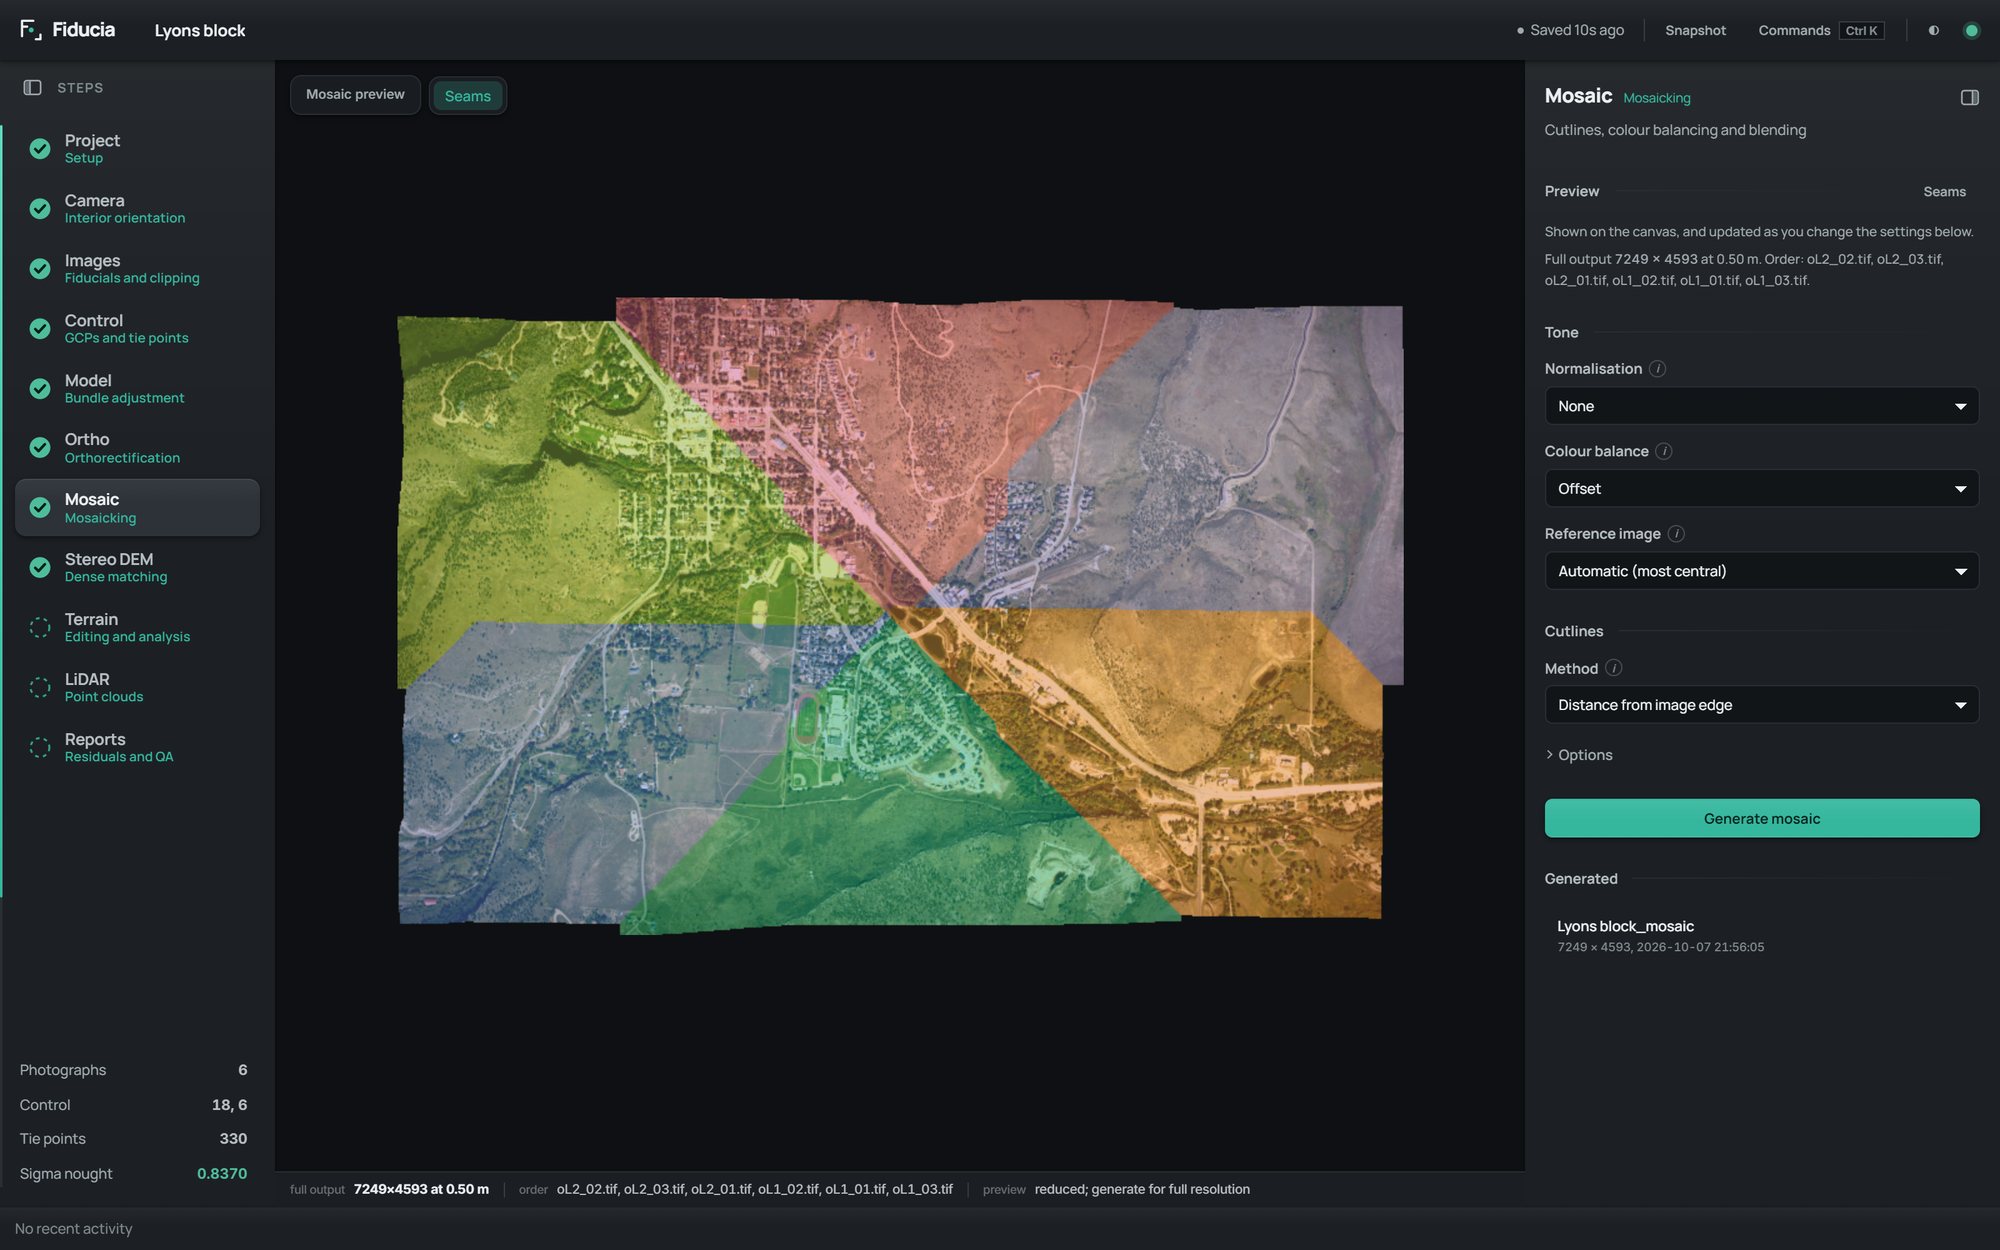The width and height of the screenshot is (2000, 1250).
Task: Open generated Lyons block_mosaic entry
Action: (x=1761, y=936)
